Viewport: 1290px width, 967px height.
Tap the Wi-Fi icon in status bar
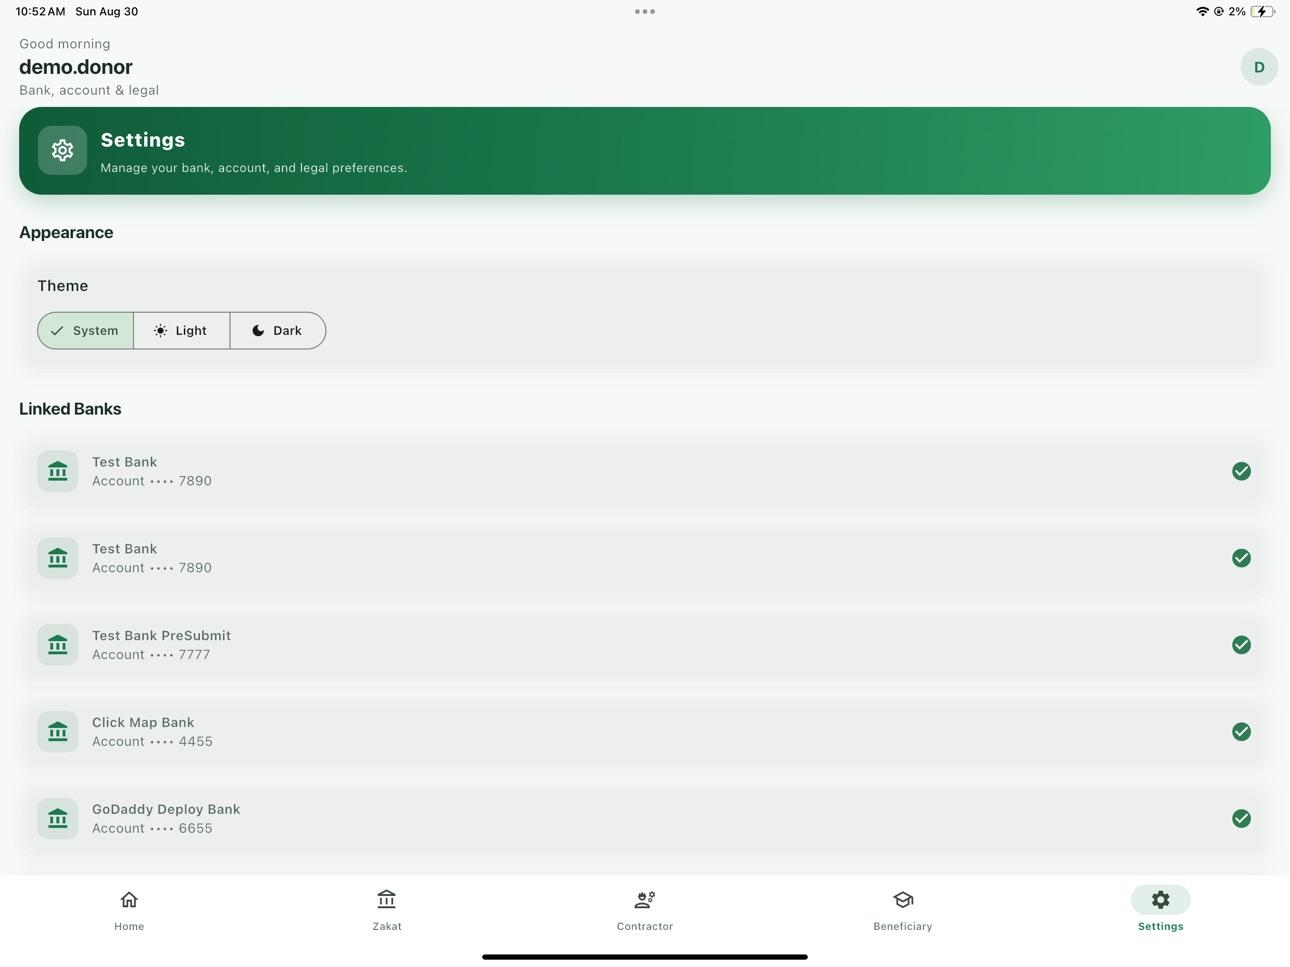point(1202,12)
